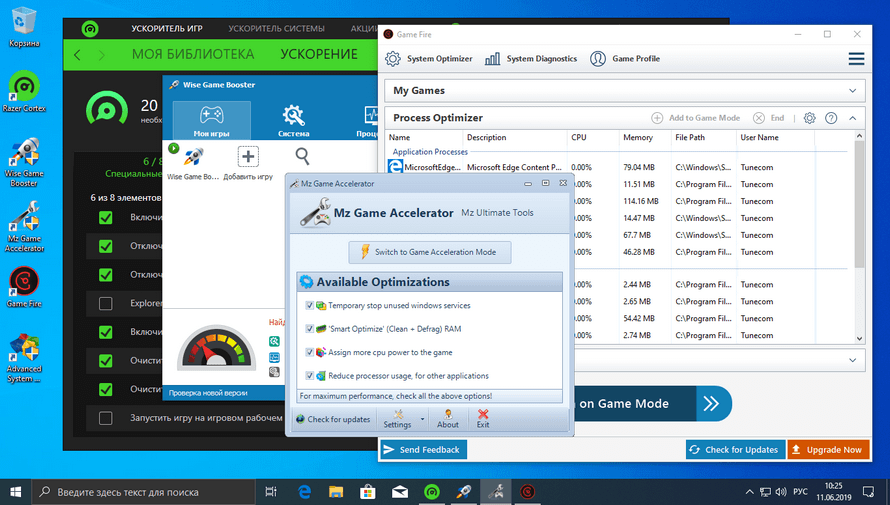Viewport: 890px width, 505px height.
Task: Open Advanced System desktop shortcut
Action: click(x=24, y=359)
